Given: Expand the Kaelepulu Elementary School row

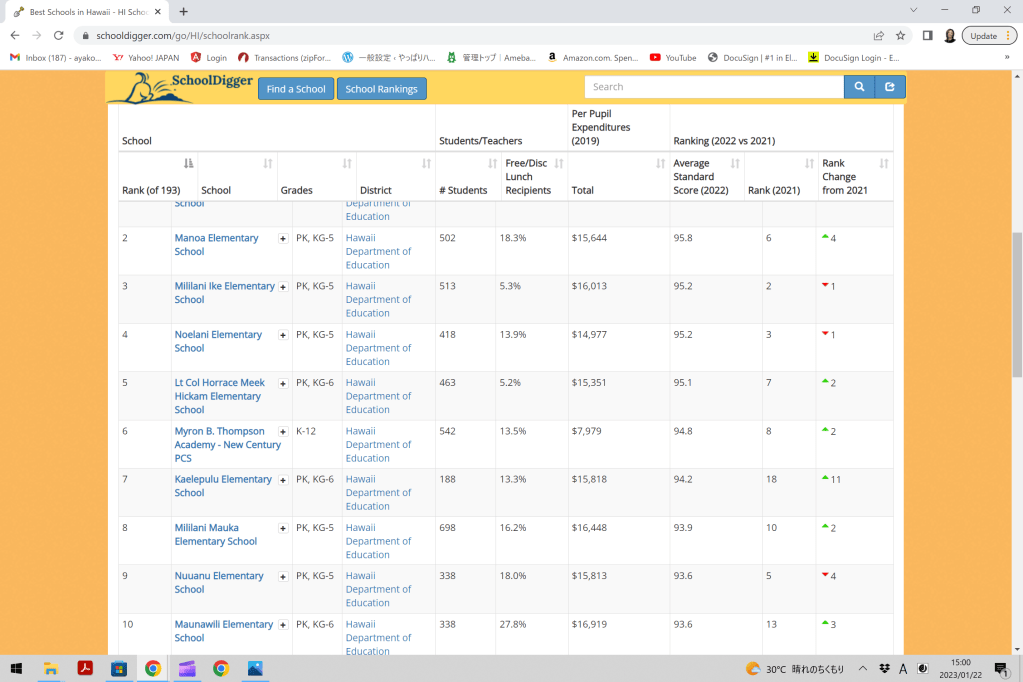Looking at the screenshot, I should 283,480.
